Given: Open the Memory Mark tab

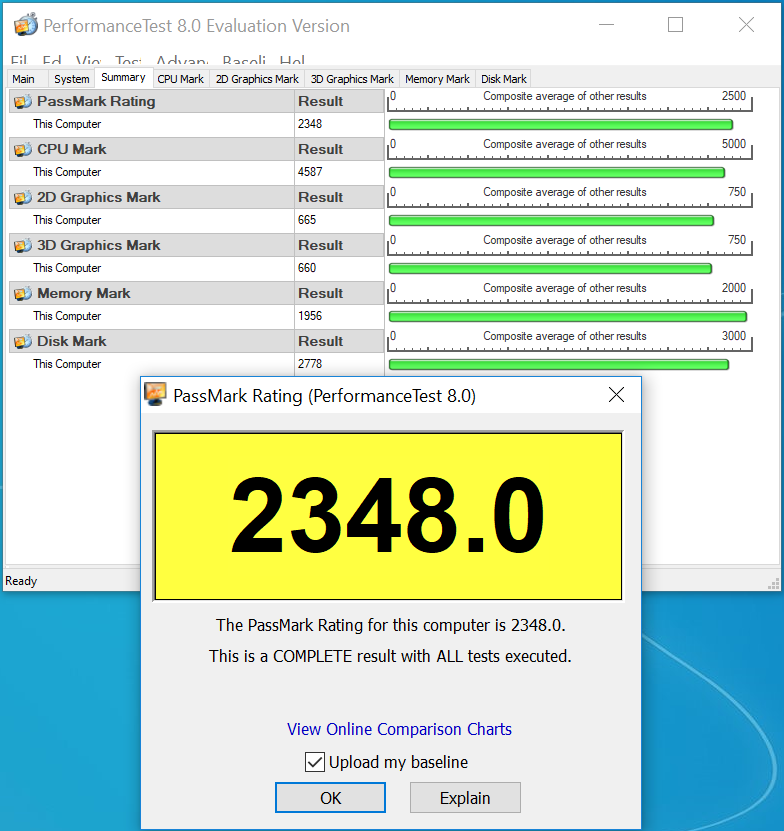Looking at the screenshot, I should [437, 79].
